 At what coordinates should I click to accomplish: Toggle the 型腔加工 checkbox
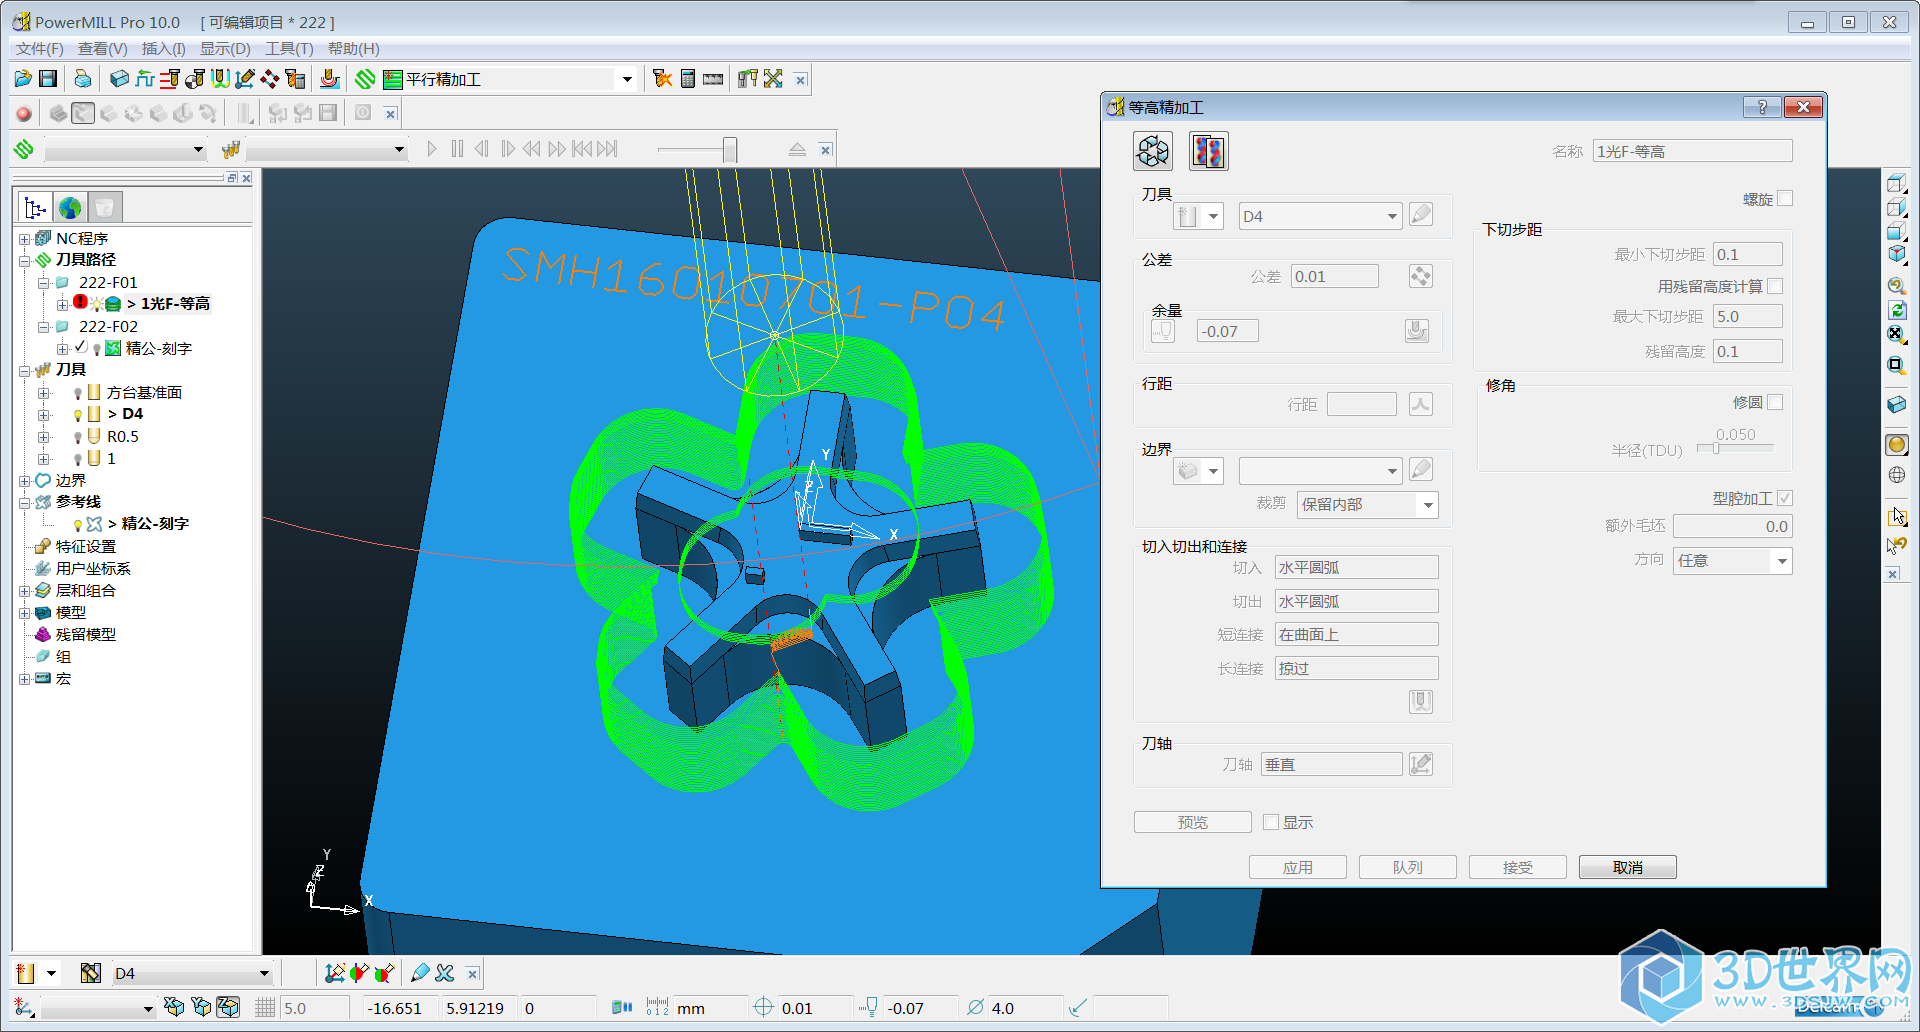tap(1785, 498)
